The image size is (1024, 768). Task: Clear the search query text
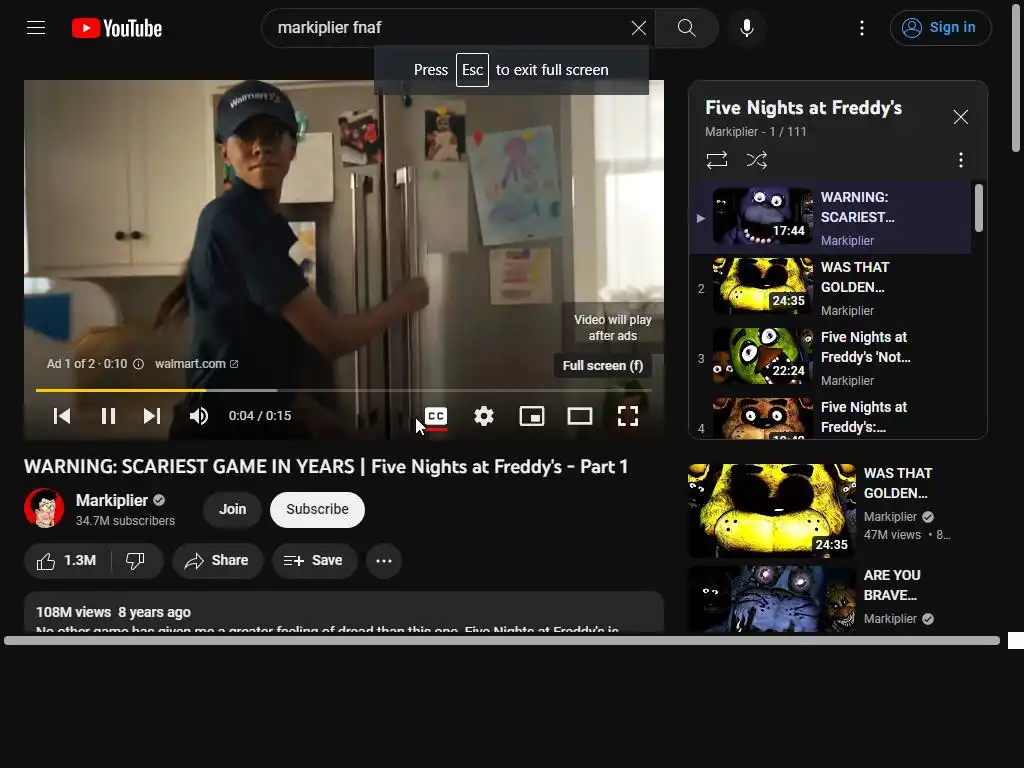click(x=638, y=27)
